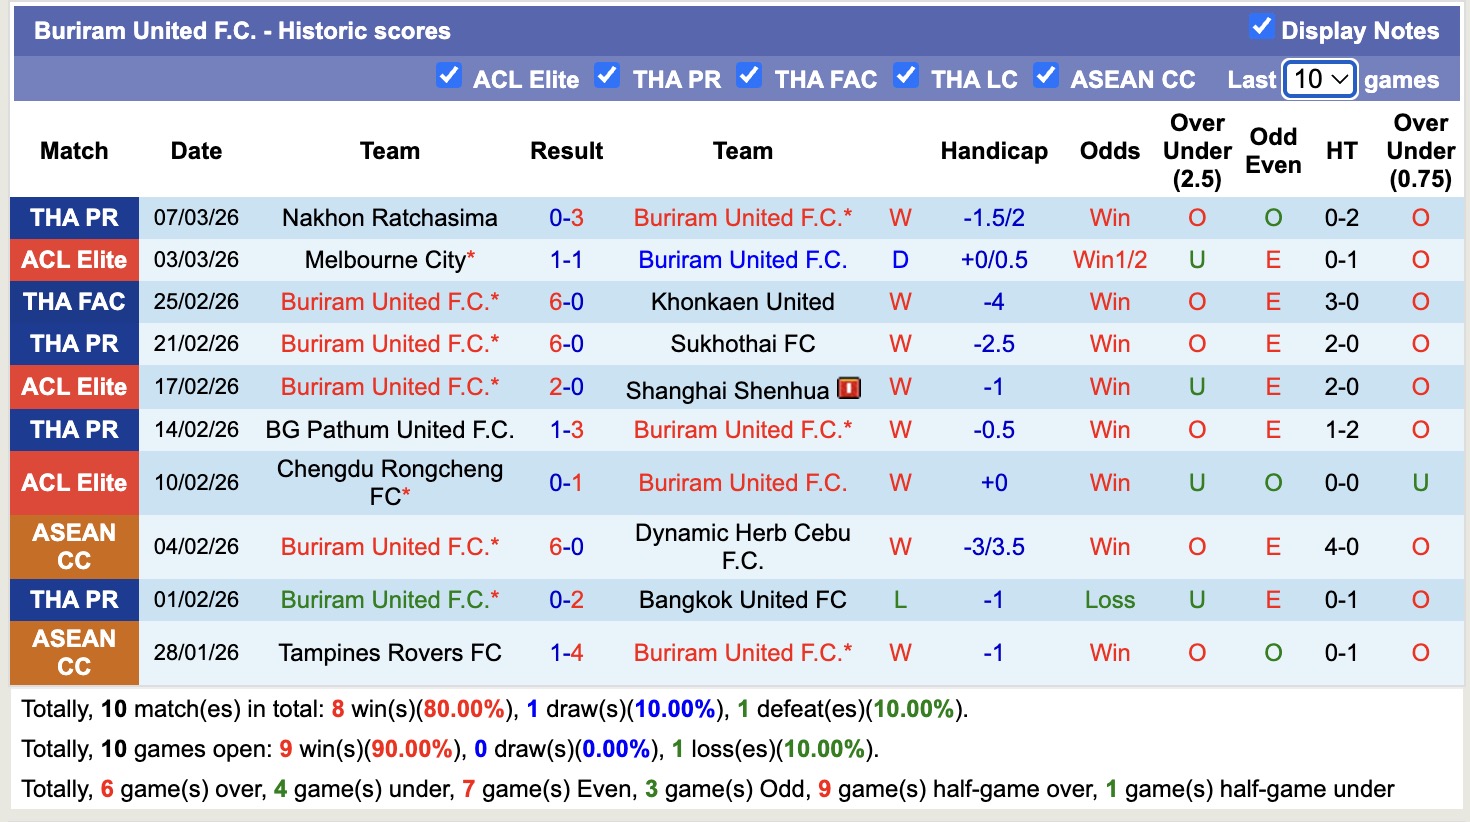Click the red card icon beside Shanghai Shenhua

(x=848, y=388)
